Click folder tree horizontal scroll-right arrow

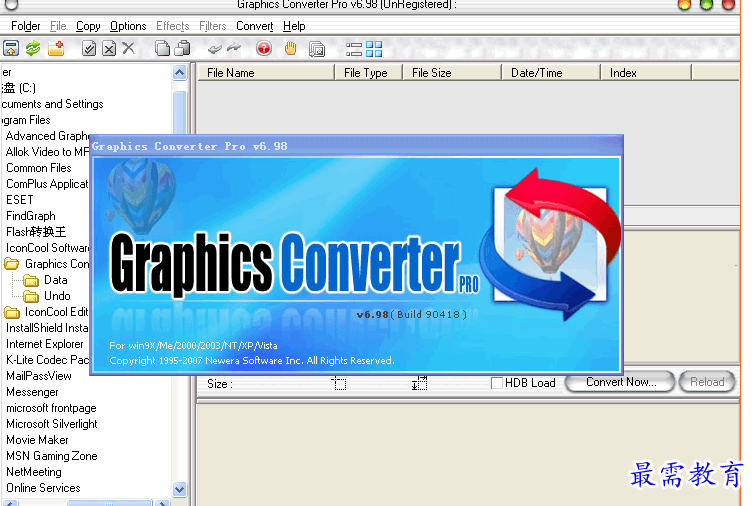tap(163, 503)
